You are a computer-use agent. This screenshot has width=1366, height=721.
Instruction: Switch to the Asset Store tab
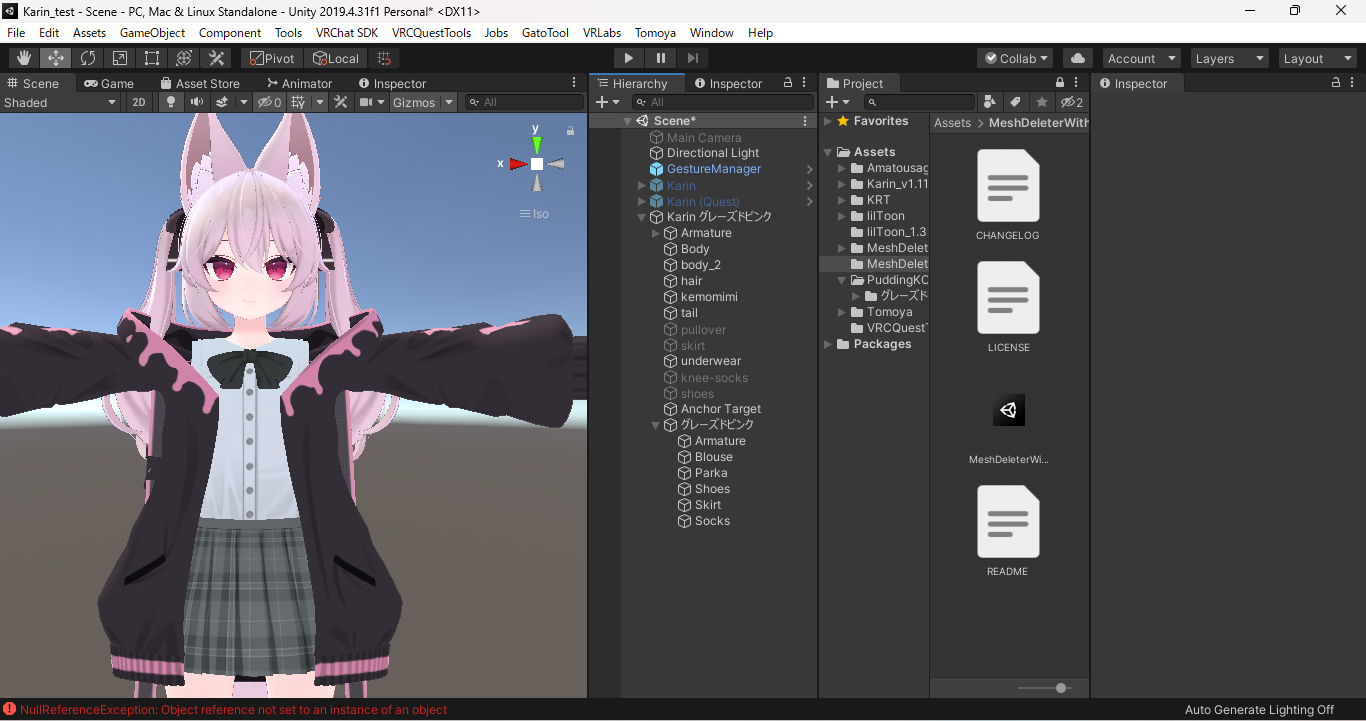point(200,83)
